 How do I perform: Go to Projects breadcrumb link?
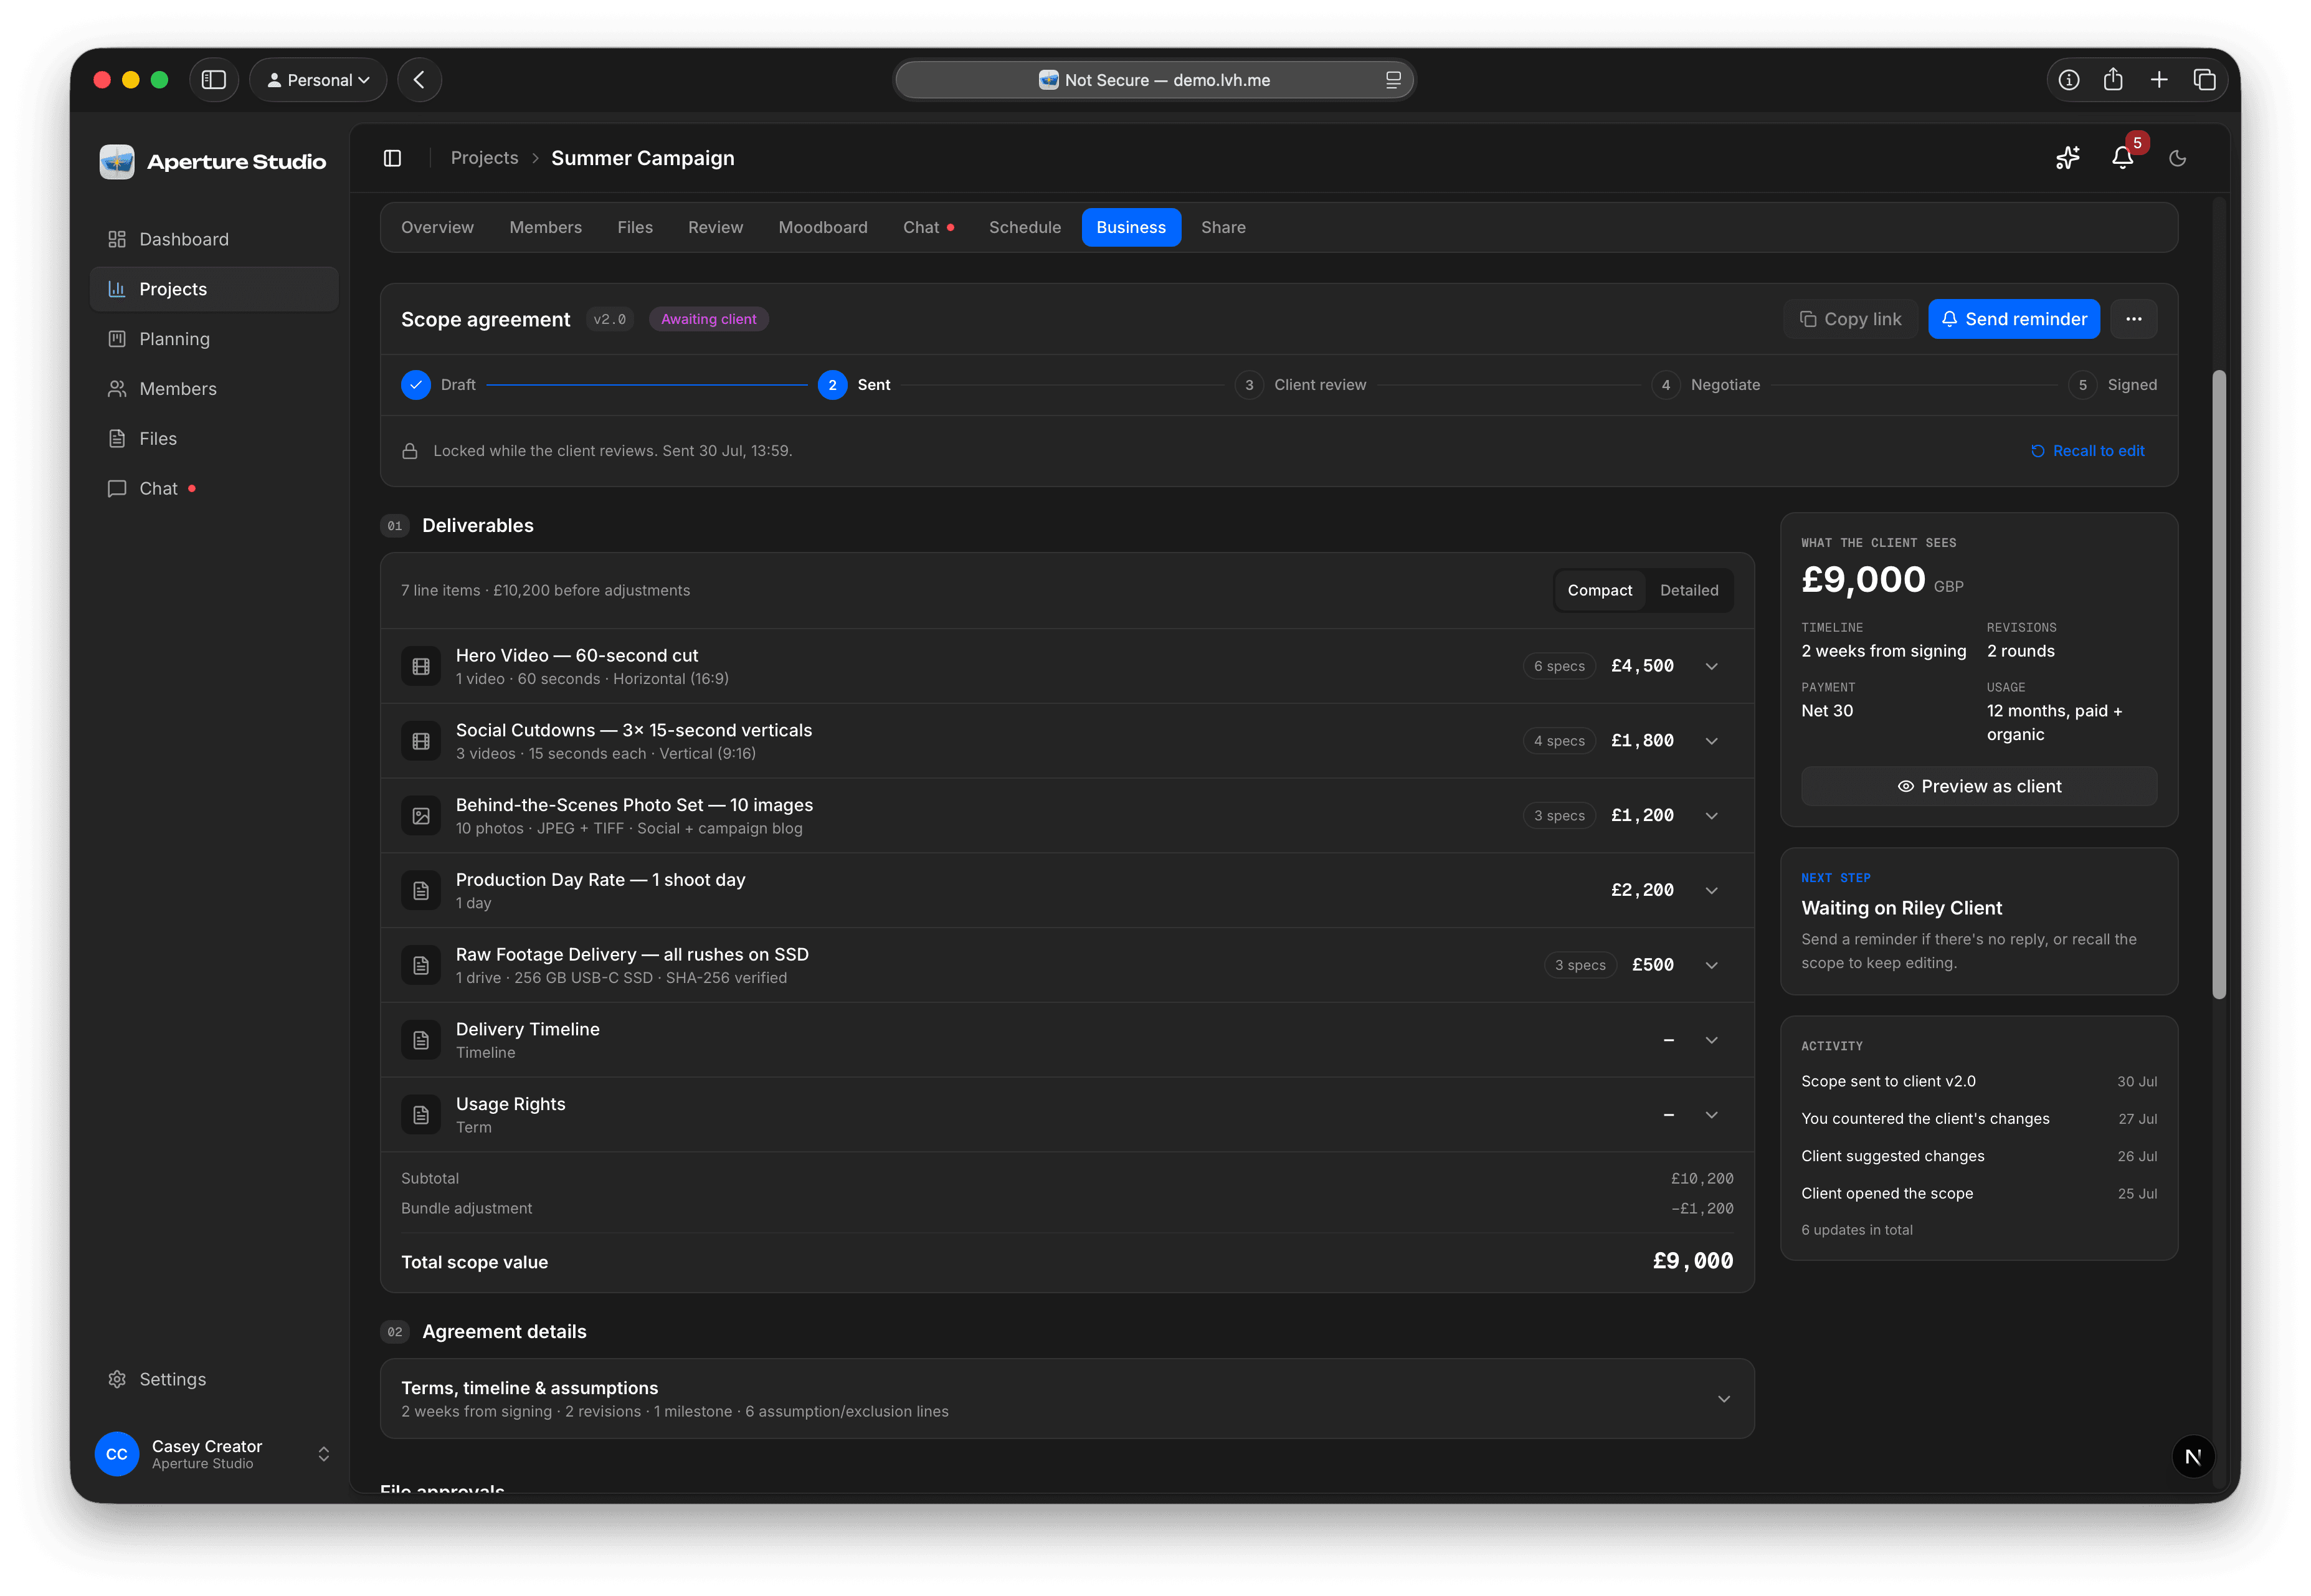pyautogui.click(x=484, y=158)
